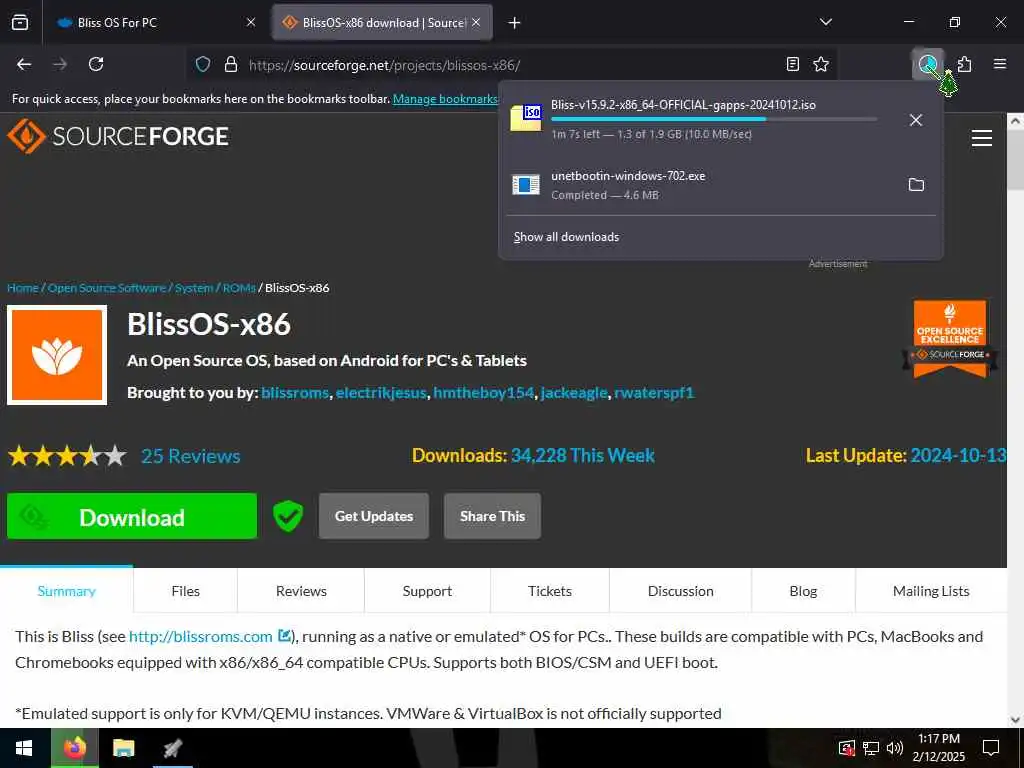Screen dimensions: 1024x768
Task: Open System breadcrumb link
Action: point(194,288)
